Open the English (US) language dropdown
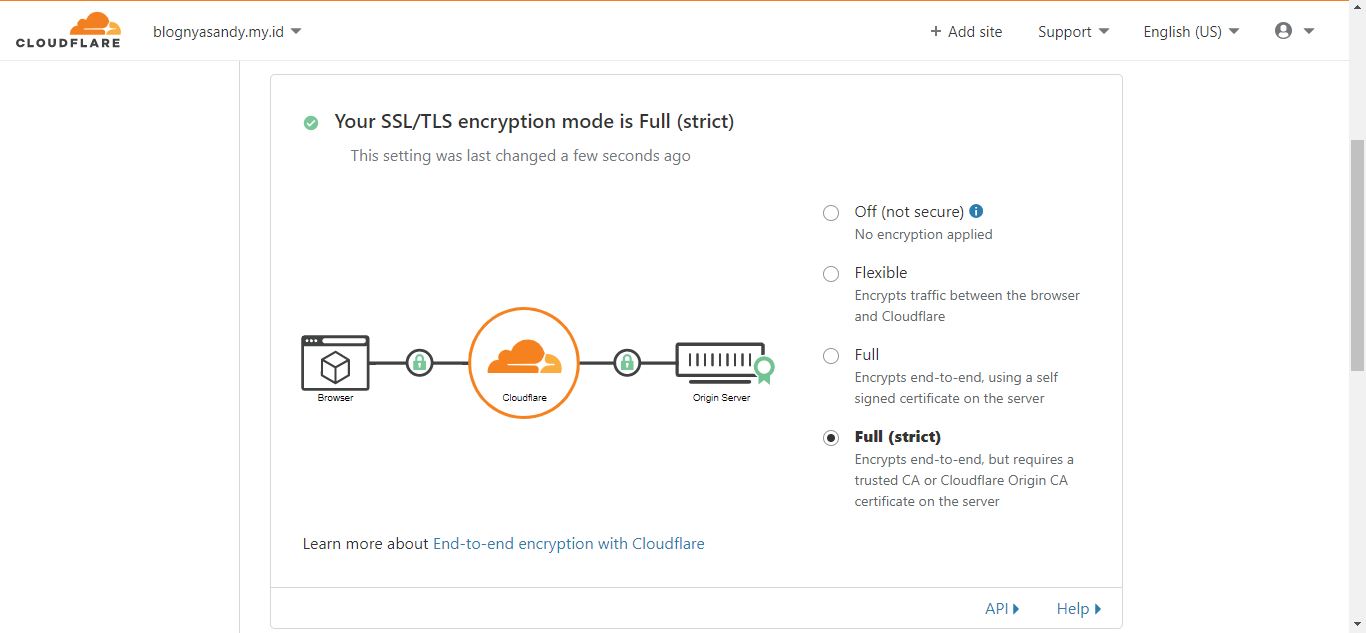The image size is (1366, 633). [x=1191, y=31]
